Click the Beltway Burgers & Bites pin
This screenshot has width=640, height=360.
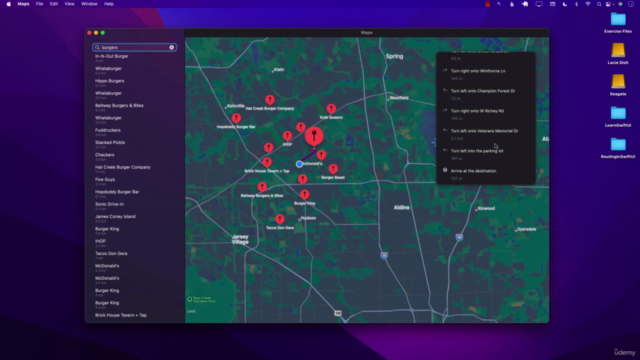pos(262,187)
